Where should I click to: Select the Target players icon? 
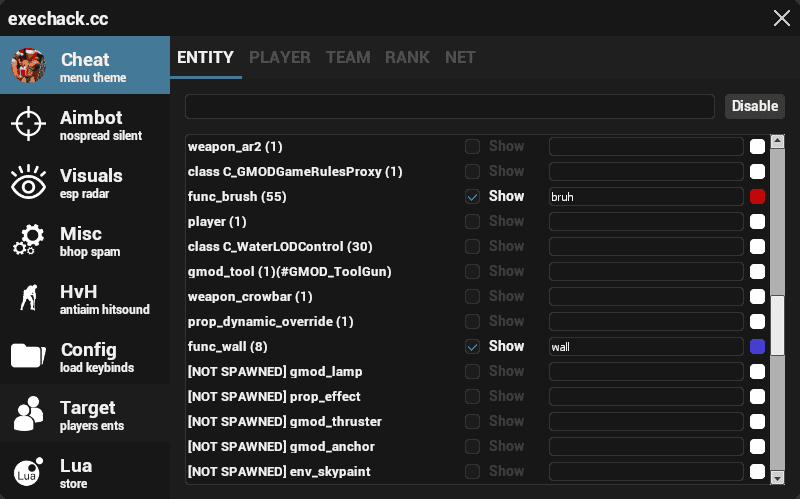point(28,414)
